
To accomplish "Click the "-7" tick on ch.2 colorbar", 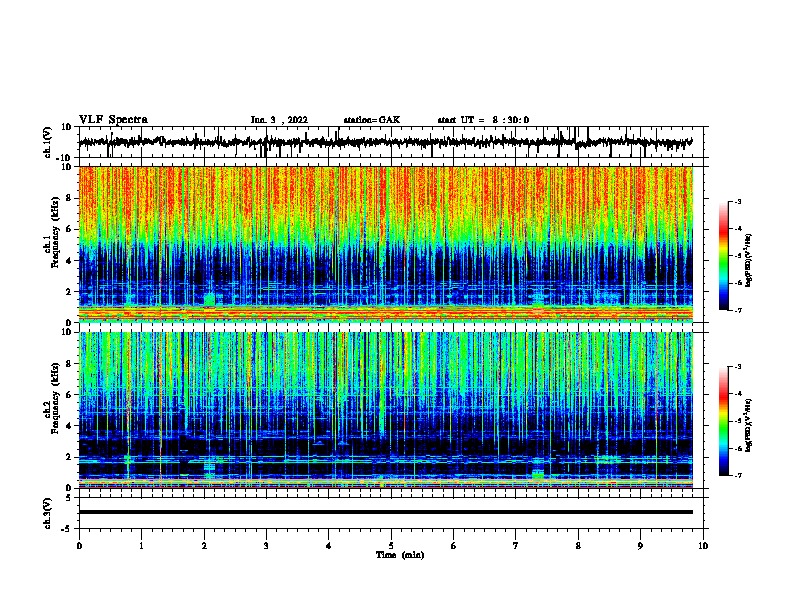I will pyautogui.click(x=738, y=476).
